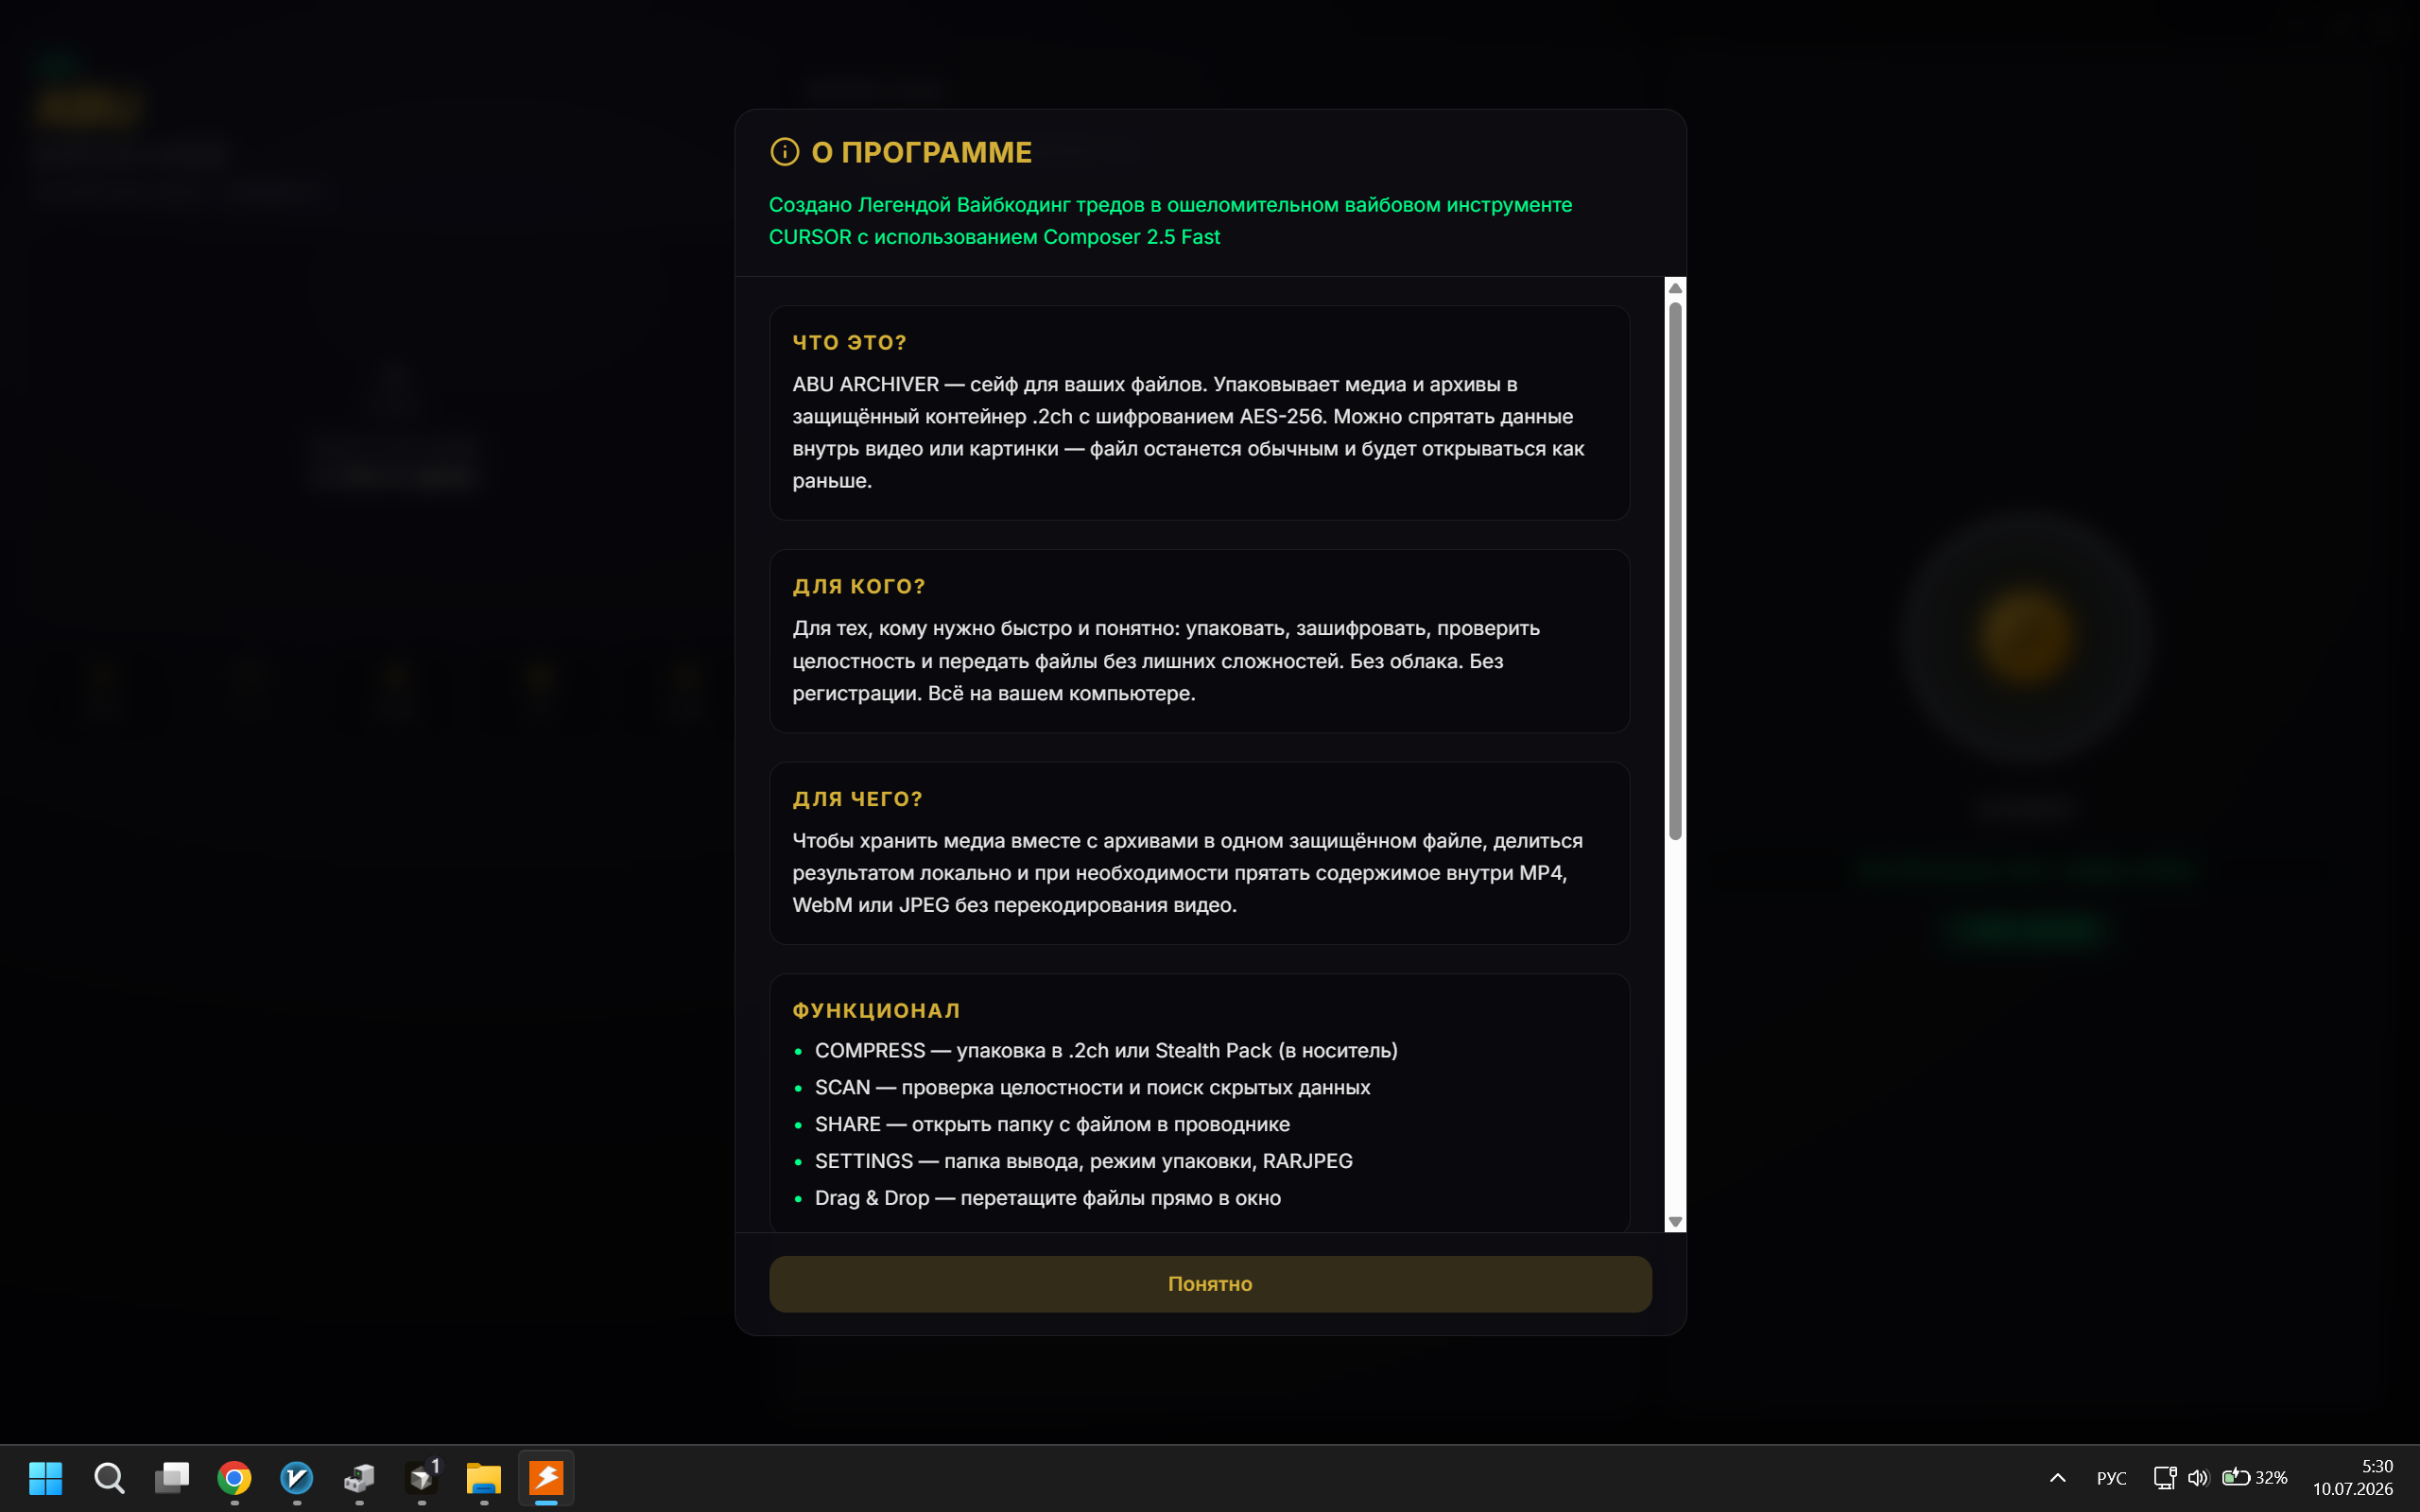Open the taskbar app with the 1 badge

coord(422,1478)
